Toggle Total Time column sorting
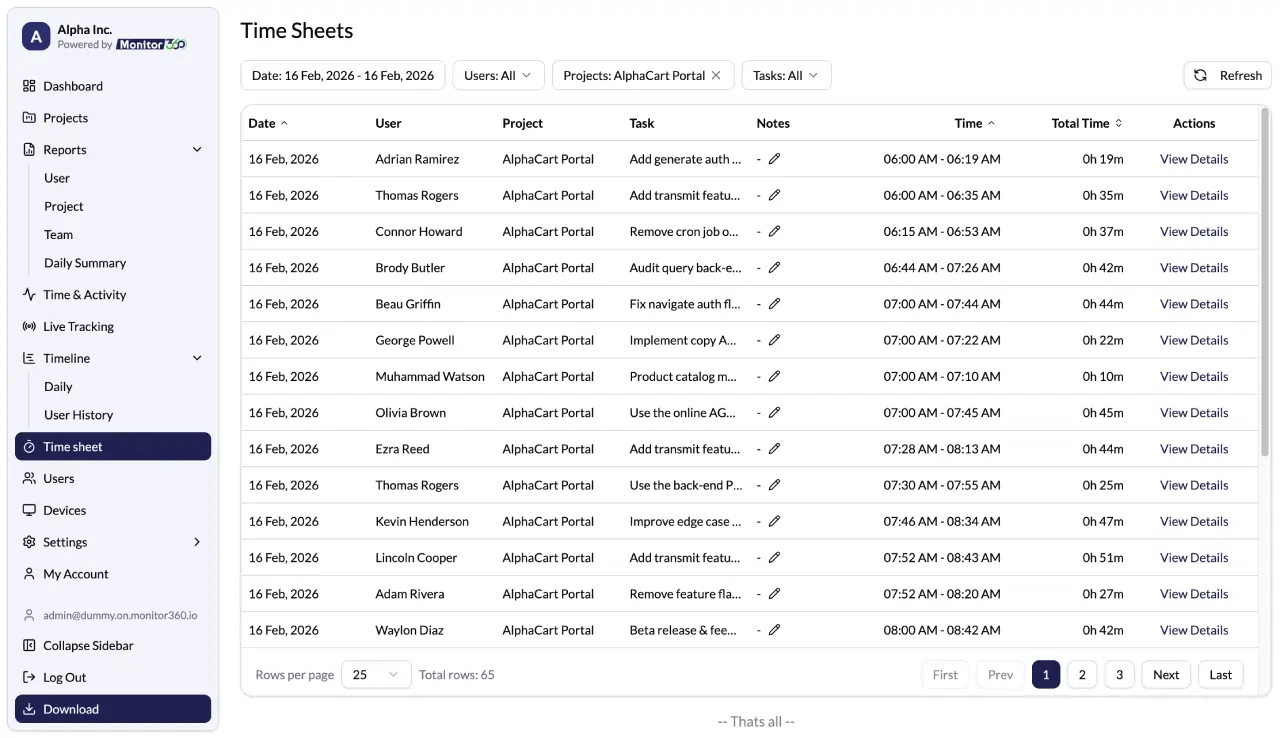This screenshot has width=1280, height=738. coord(1118,123)
